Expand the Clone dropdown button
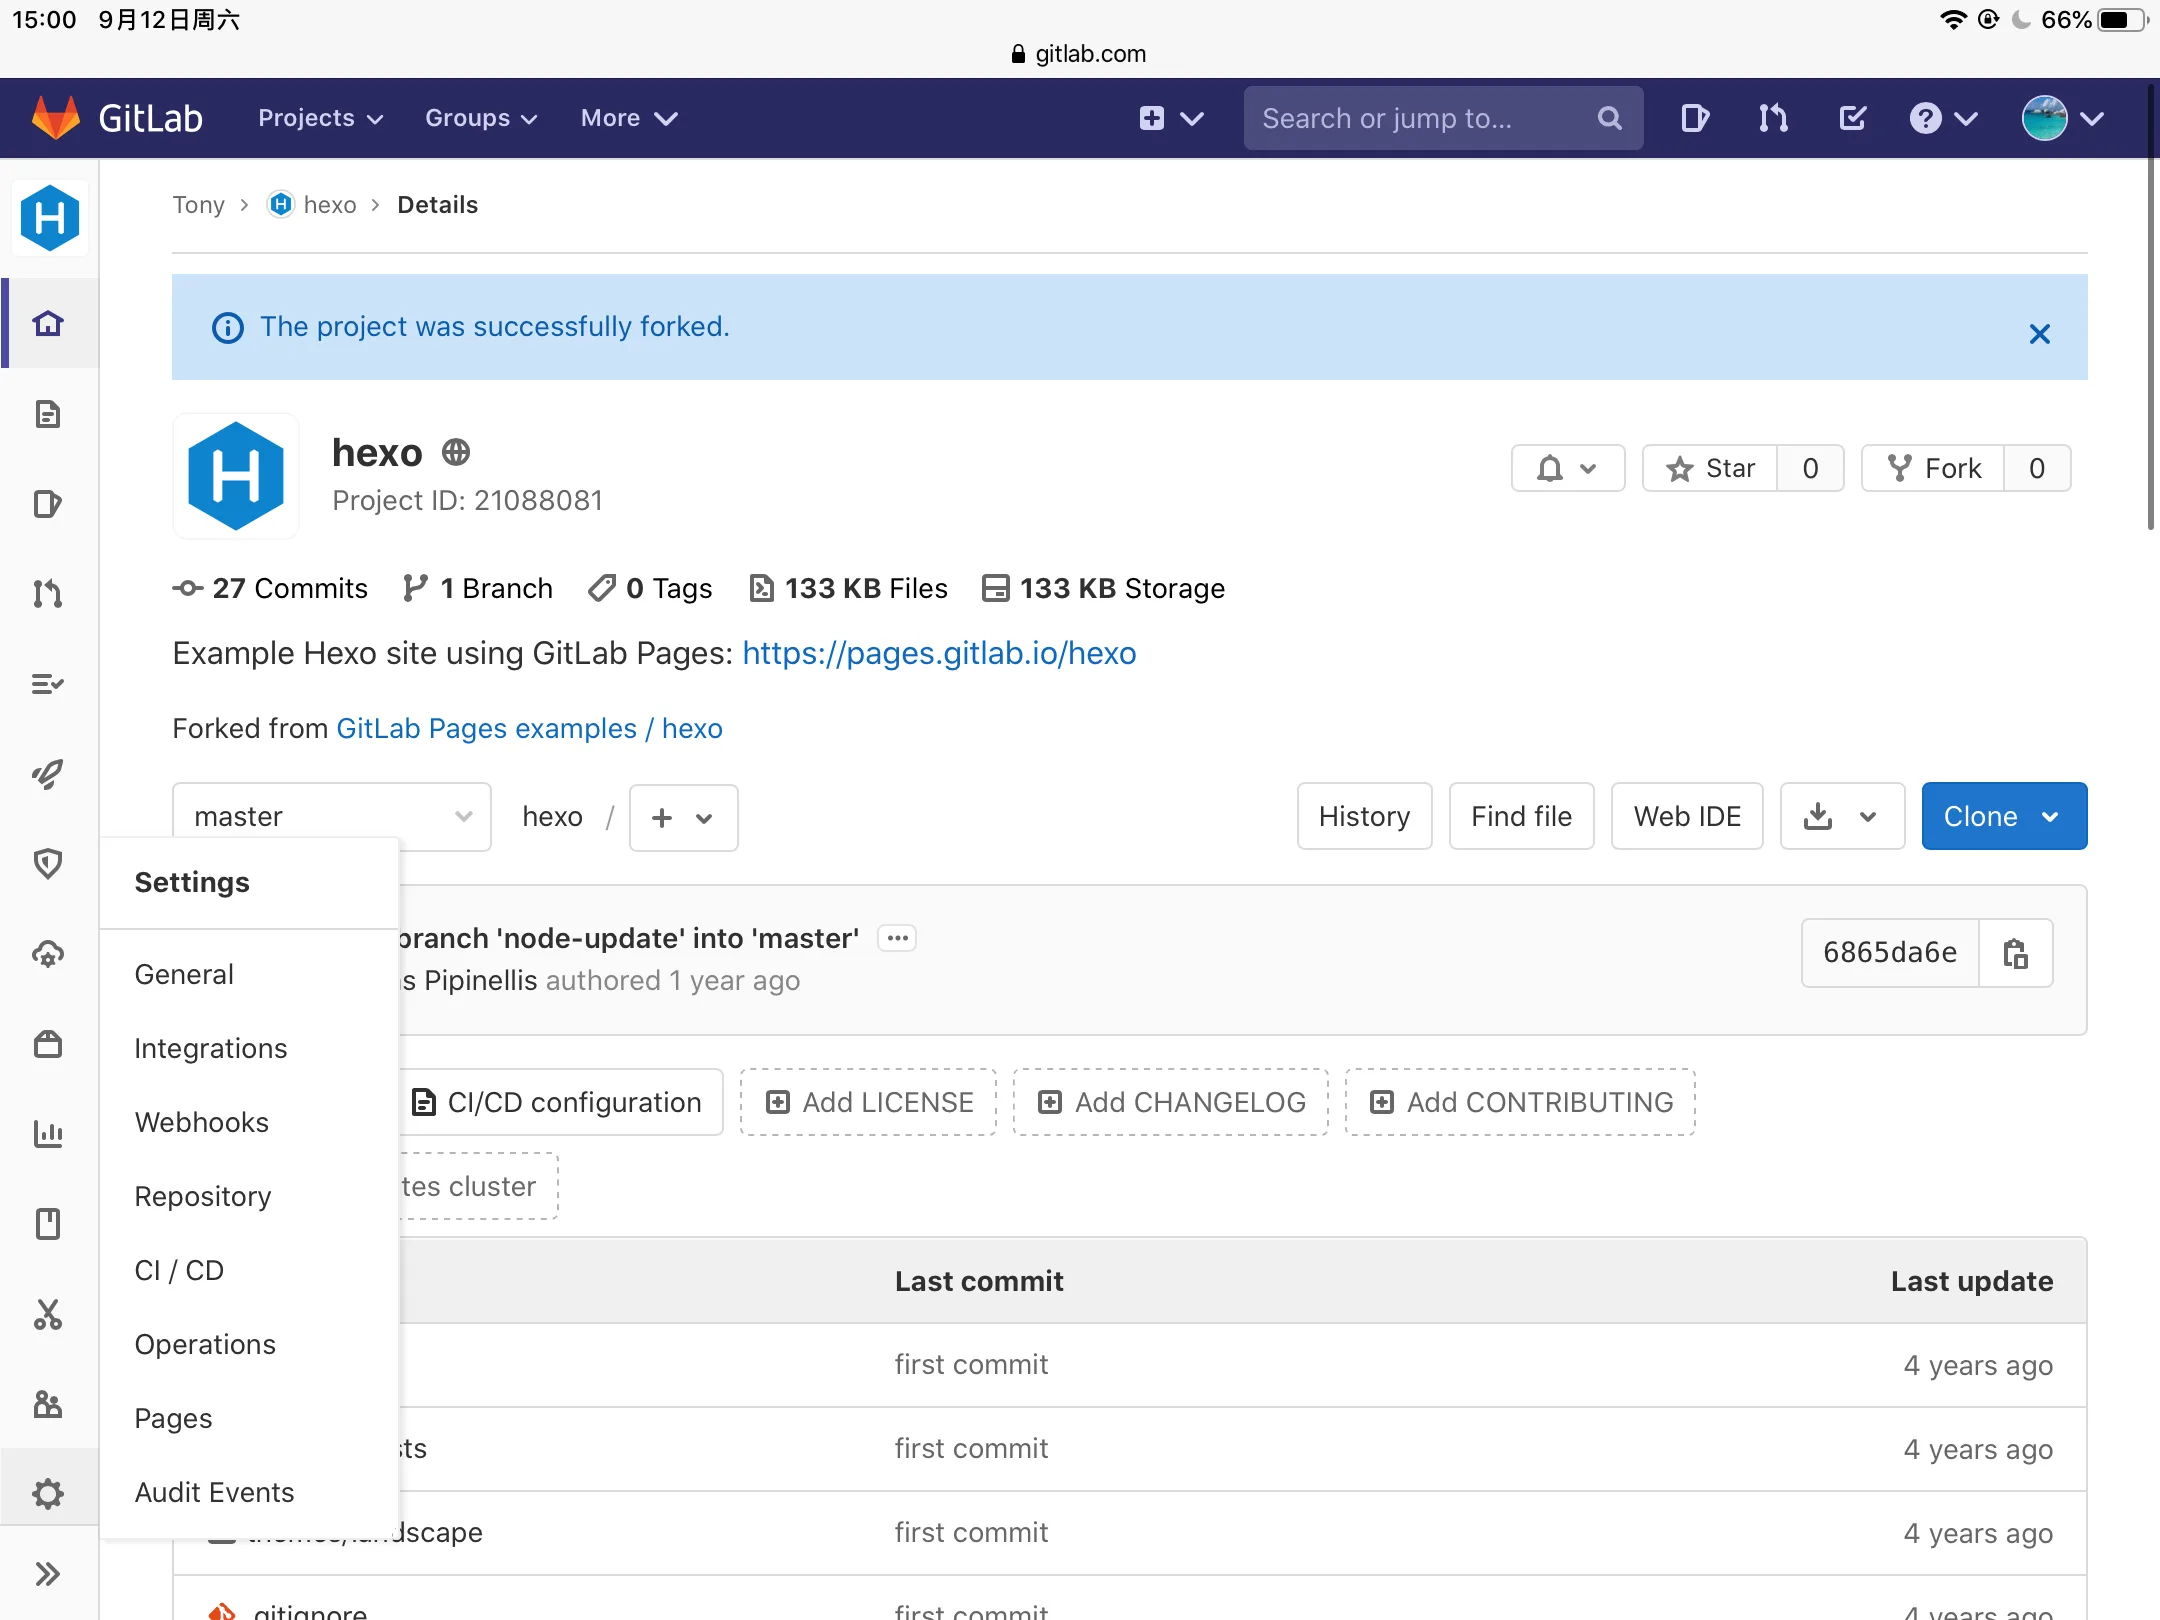Image resolution: width=2160 pixels, height=1620 pixels. point(2004,816)
